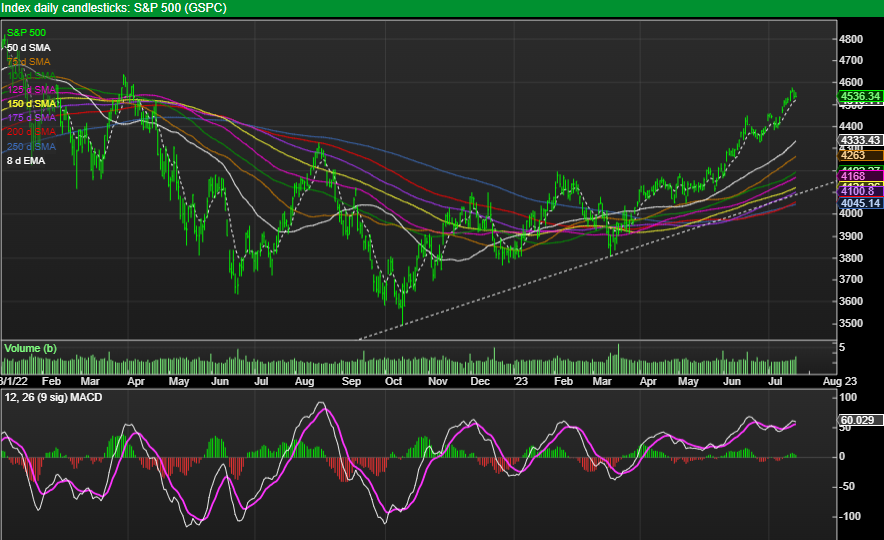Select the 100 d SMA legend entry
884x540 pixels.
[x=32, y=76]
